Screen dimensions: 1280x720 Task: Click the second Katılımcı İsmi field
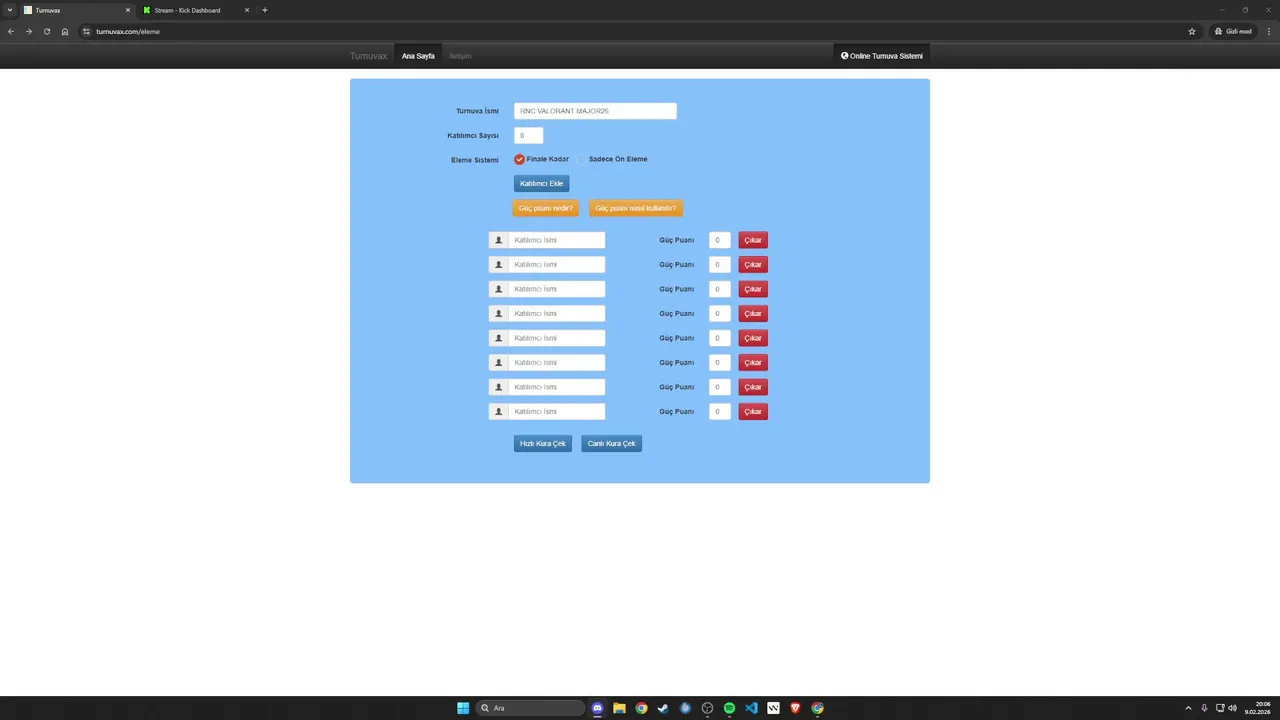tap(557, 265)
